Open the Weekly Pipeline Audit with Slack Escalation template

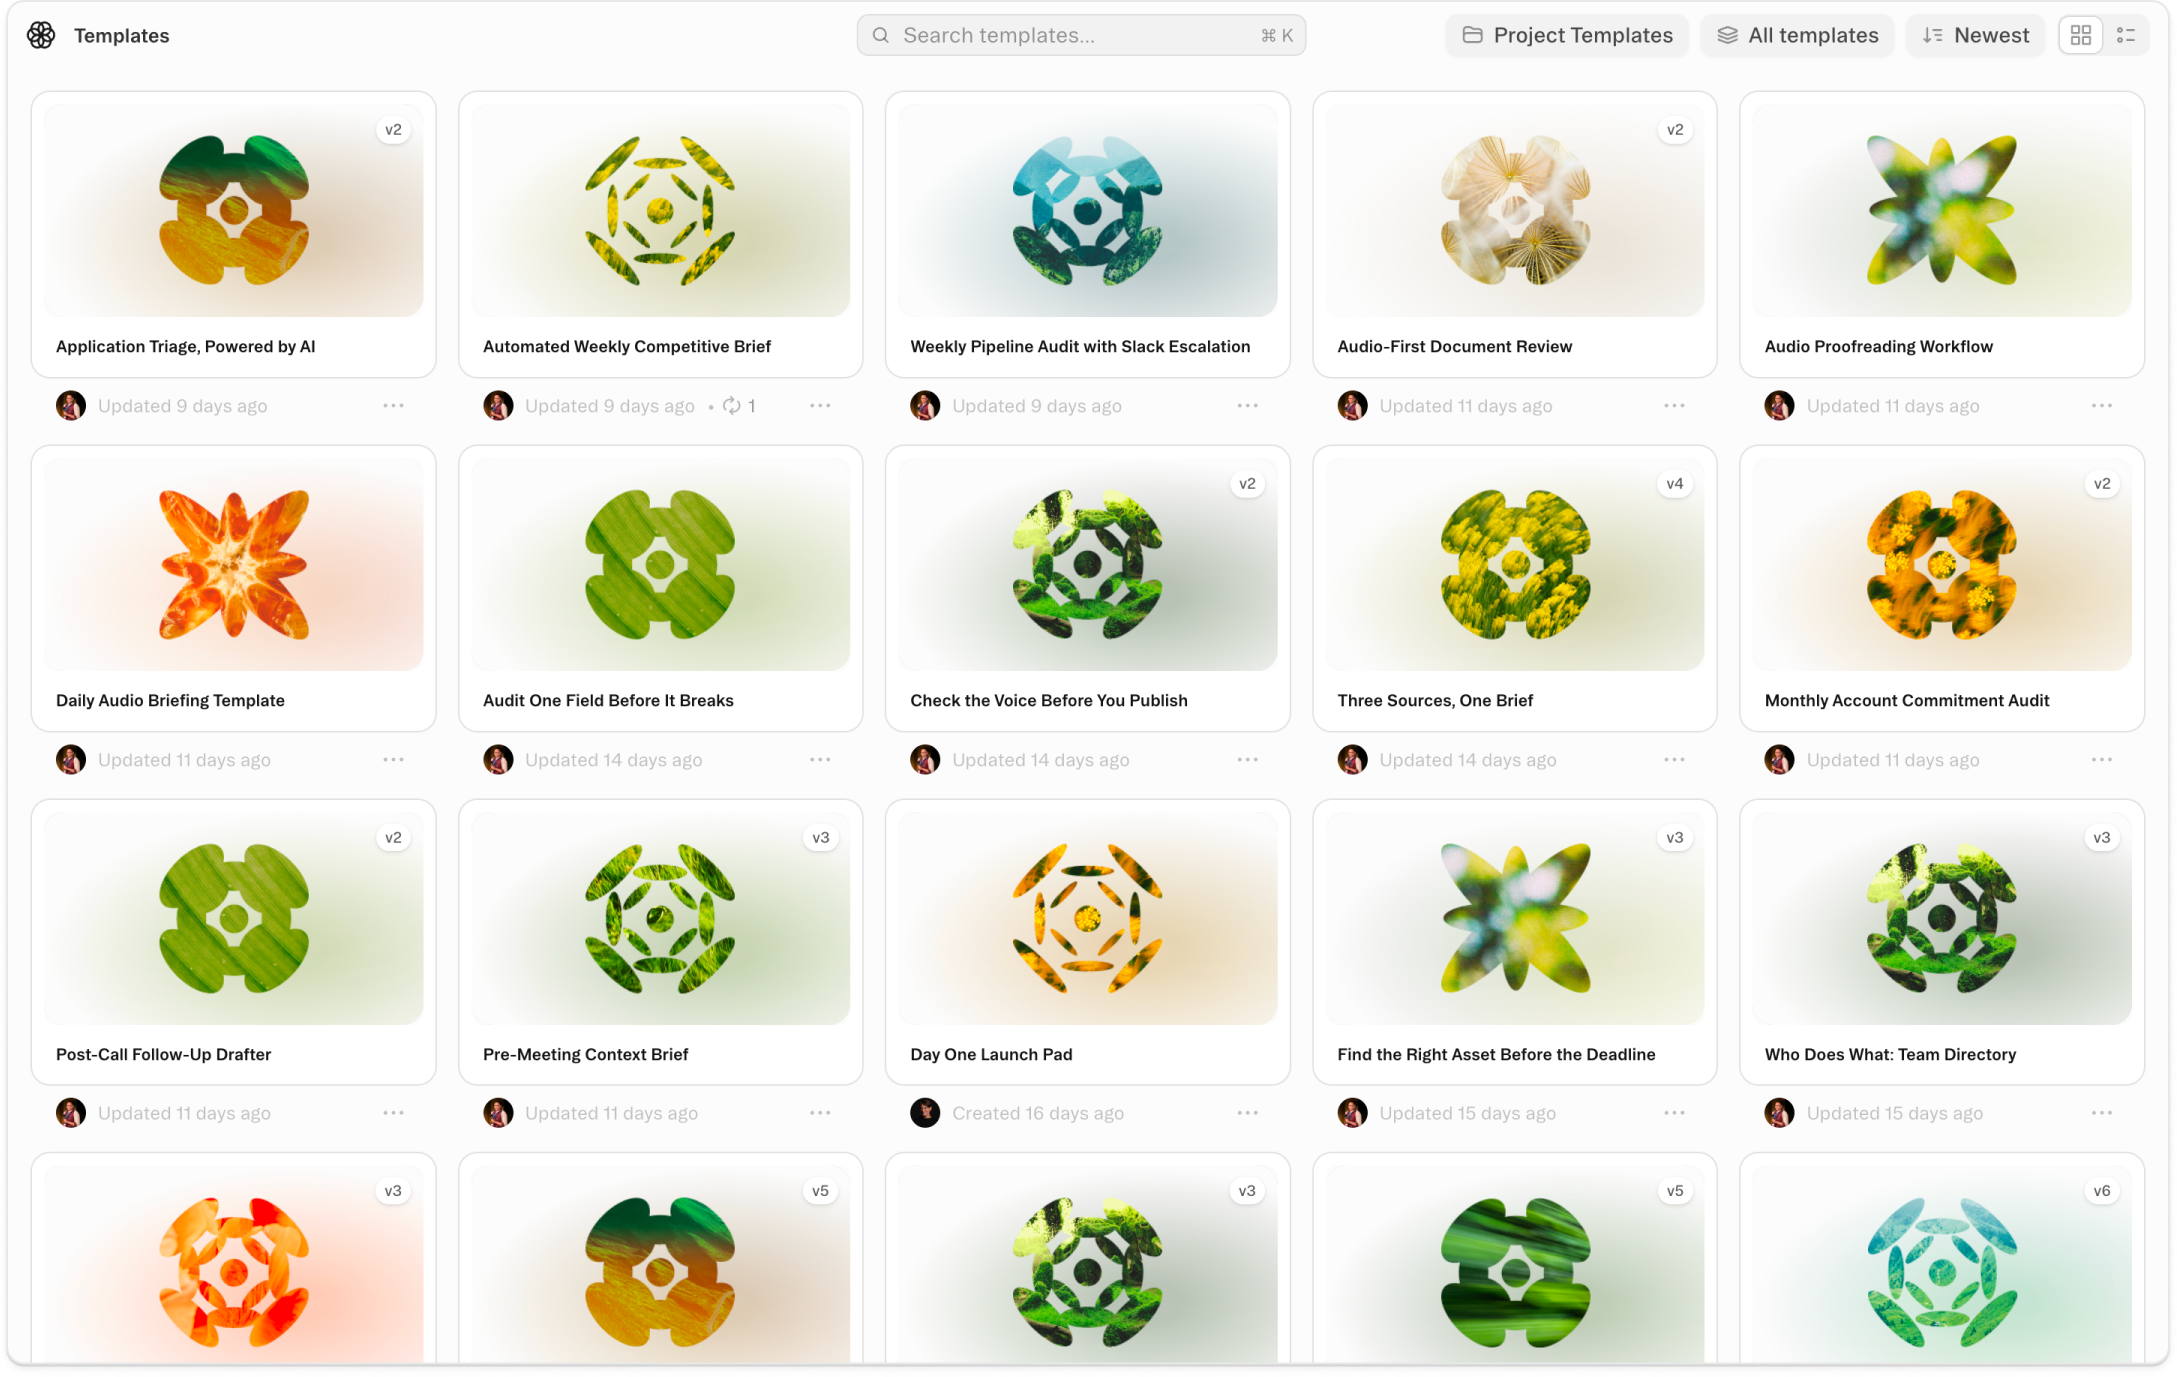click(x=1087, y=235)
